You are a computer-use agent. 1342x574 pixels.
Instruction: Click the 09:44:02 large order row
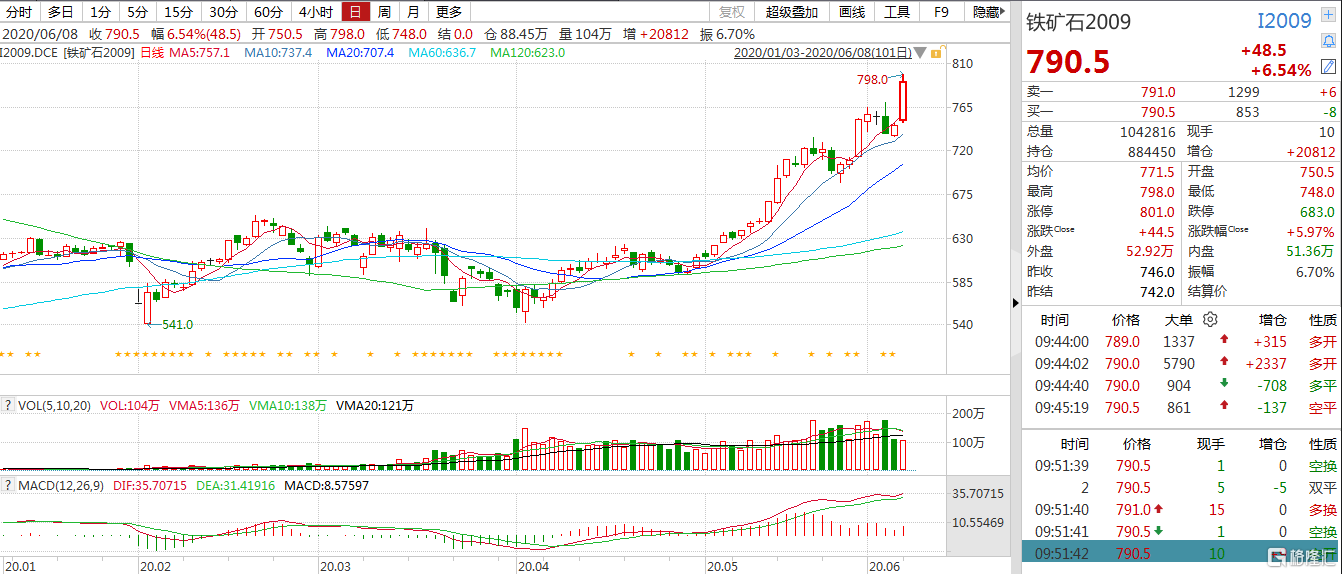tap(1181, 364)
